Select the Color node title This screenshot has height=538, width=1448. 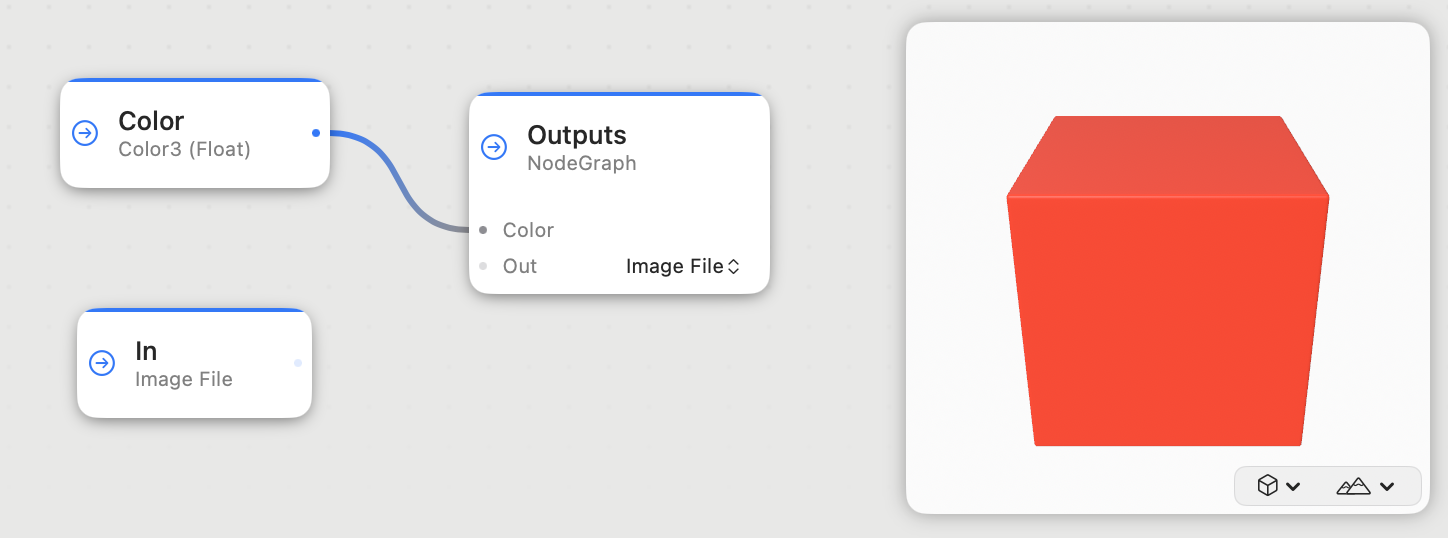pyautogui.click(x=151, y=121)
